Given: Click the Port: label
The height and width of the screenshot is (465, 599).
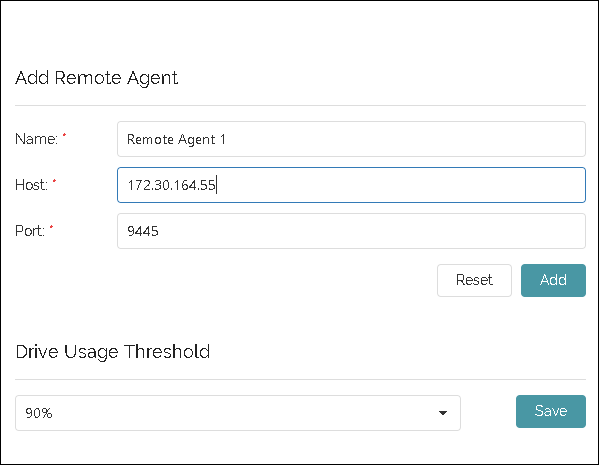Looking at the screenshot, I should (x=30, y=231).
